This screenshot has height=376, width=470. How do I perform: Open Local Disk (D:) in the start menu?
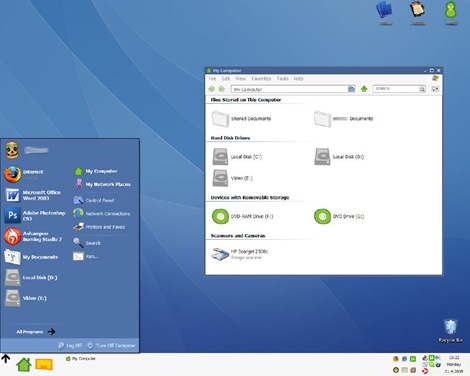click(x=31, y=278)
